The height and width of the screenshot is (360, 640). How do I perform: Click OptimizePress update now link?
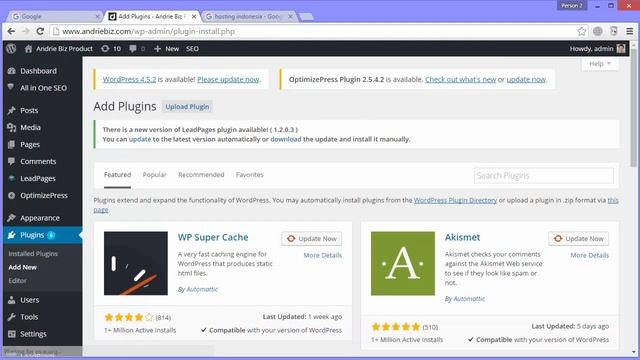coord(526,80)
